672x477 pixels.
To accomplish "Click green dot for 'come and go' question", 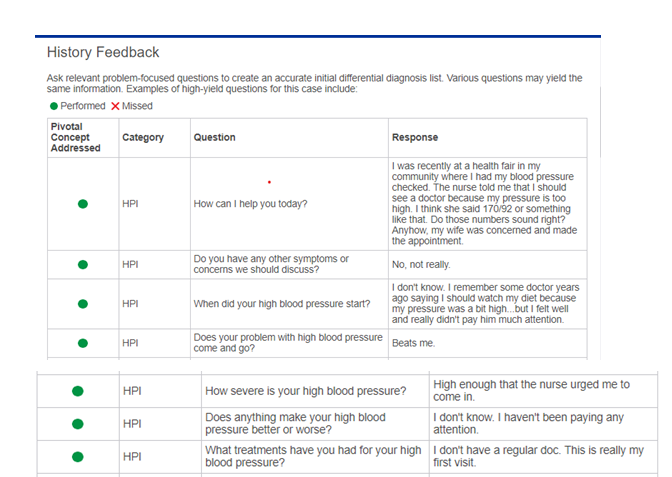I will coord(83,343).
